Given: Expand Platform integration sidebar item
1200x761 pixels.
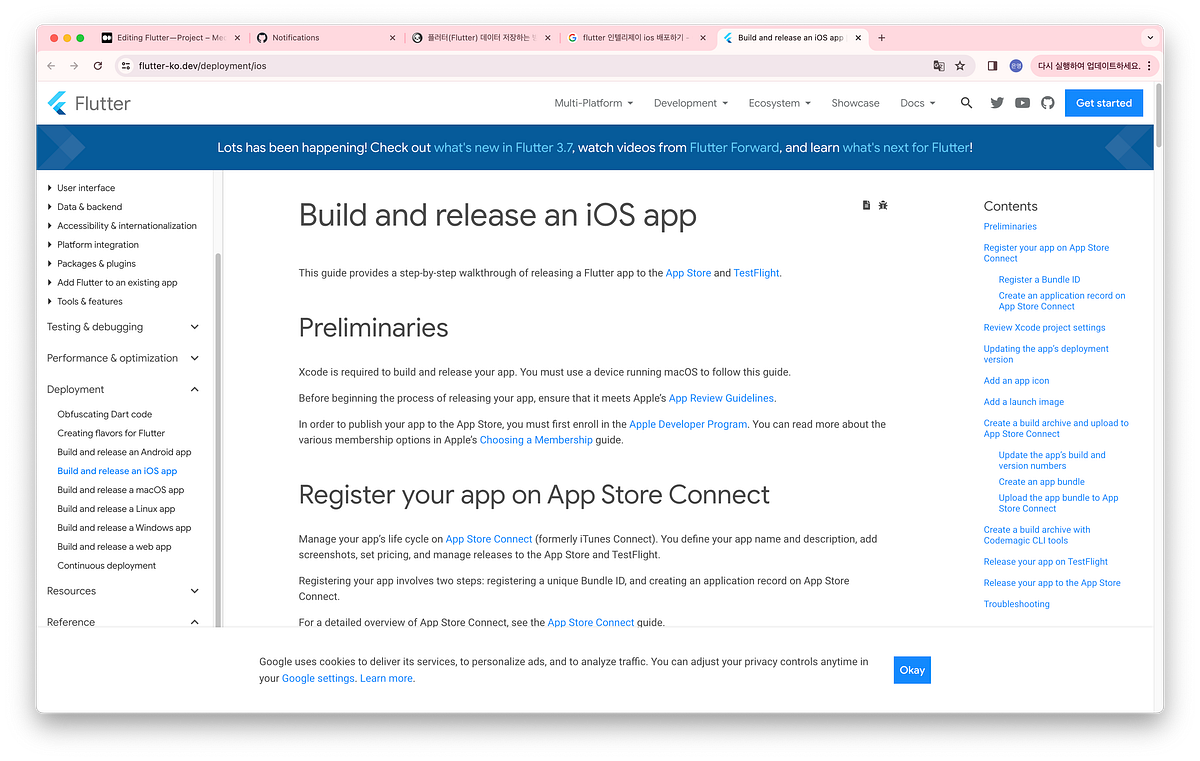Looking at the screenshot, I should [93, 245].
